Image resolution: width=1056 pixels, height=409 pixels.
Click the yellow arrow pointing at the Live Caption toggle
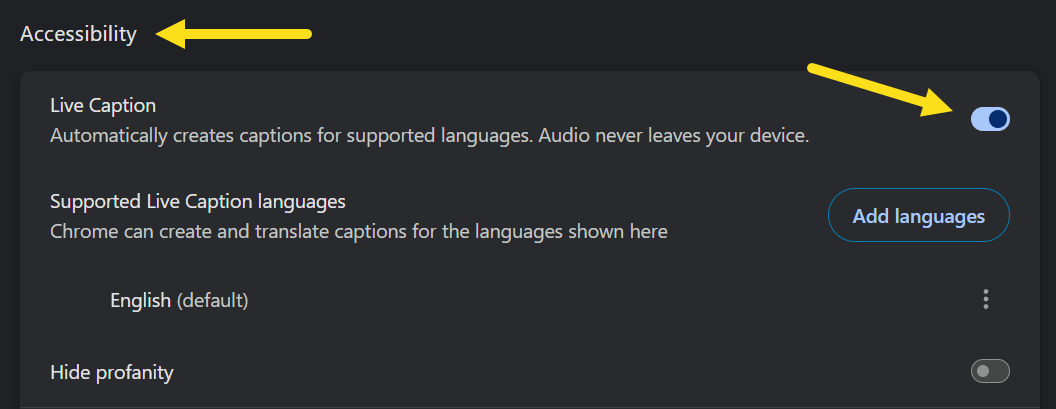point(886,90)
